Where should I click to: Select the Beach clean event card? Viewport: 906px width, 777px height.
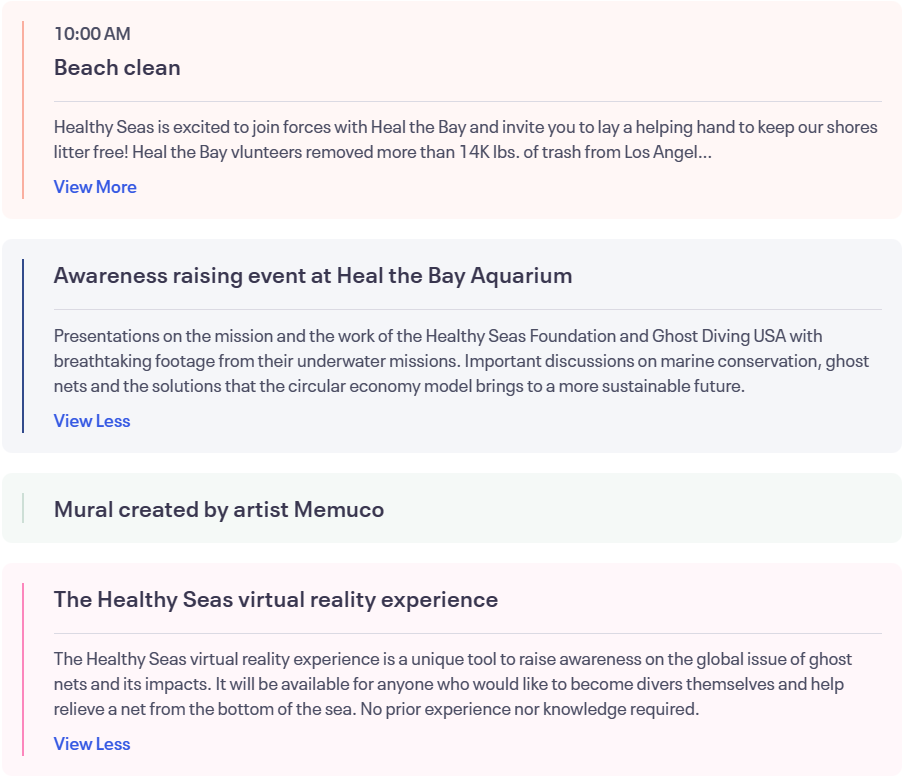pos(452,107)
